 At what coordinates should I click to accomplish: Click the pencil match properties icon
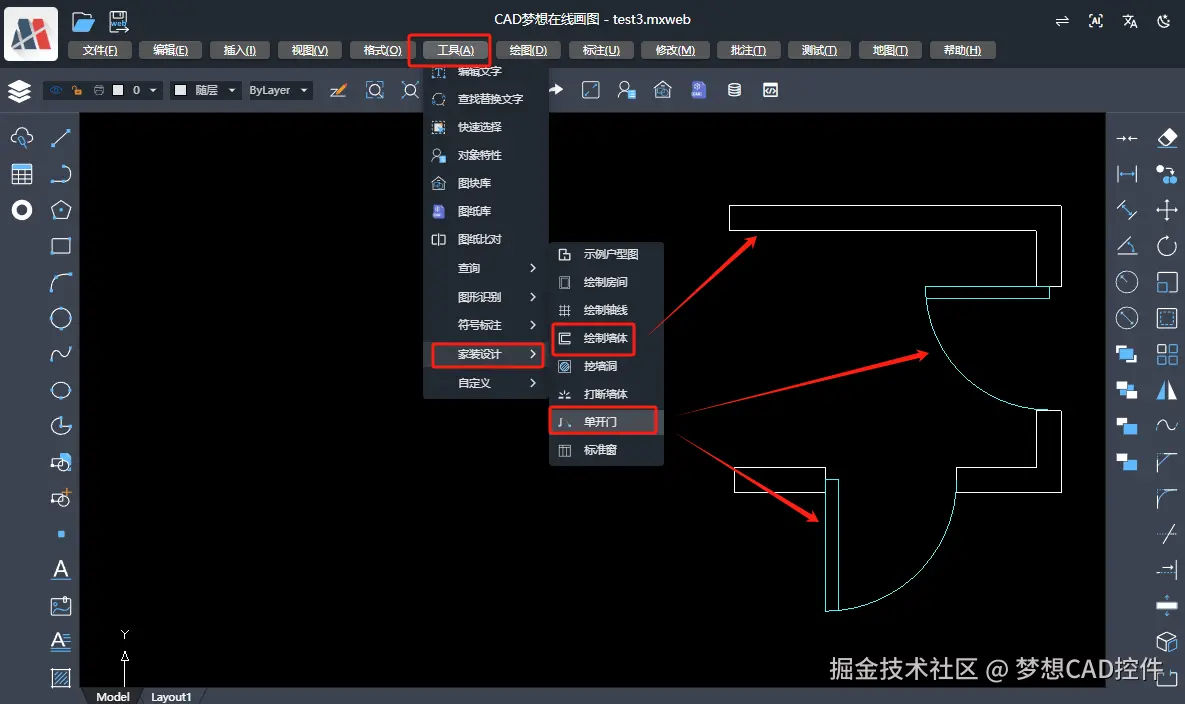coord(339,91)
